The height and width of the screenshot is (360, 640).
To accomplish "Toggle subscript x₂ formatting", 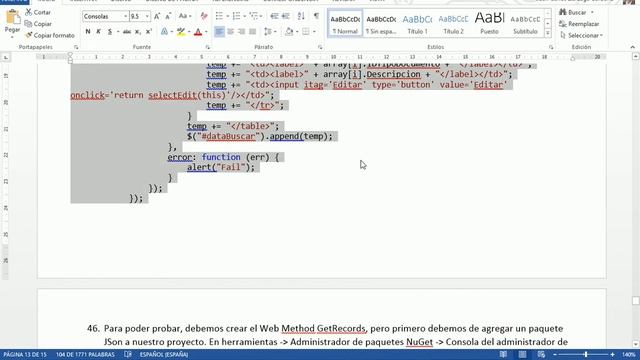I will [x=138, y=31].
